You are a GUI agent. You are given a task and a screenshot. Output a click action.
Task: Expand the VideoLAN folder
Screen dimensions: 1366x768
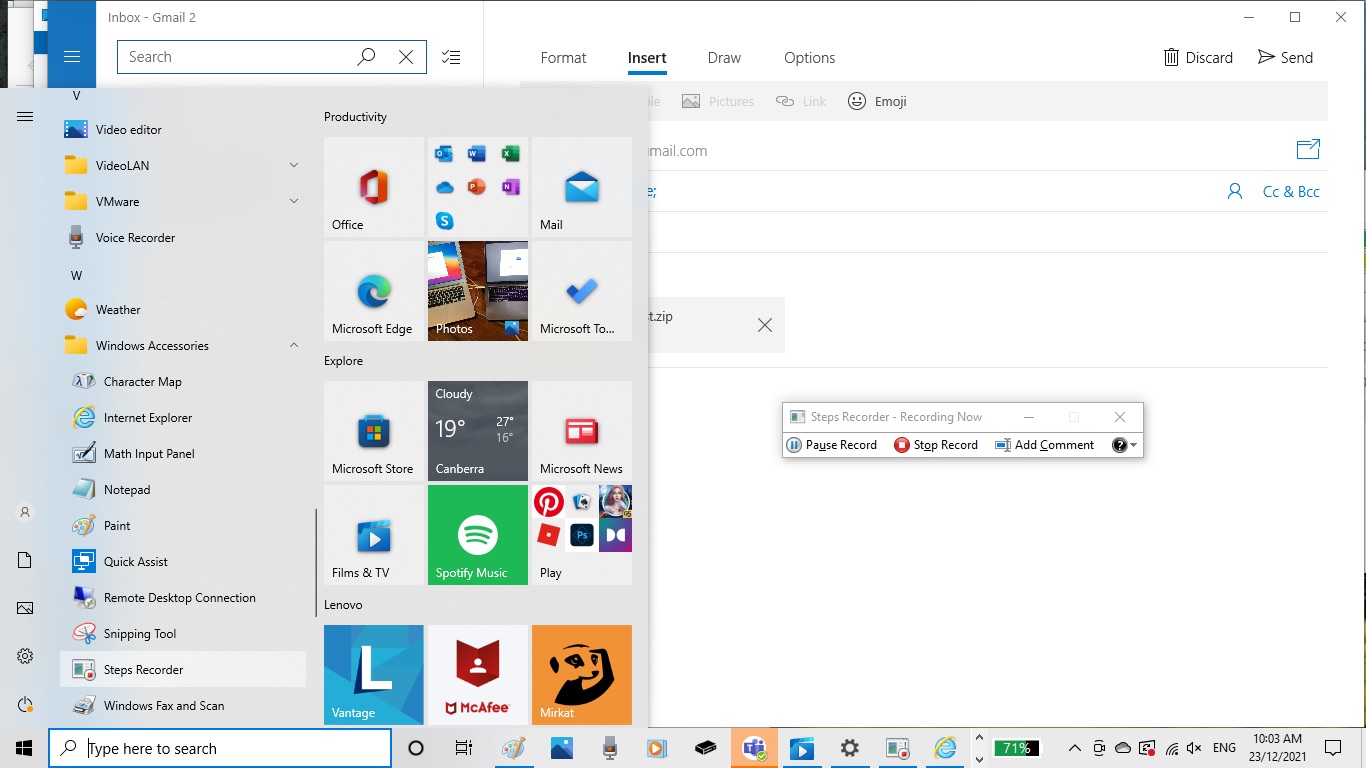294,166
